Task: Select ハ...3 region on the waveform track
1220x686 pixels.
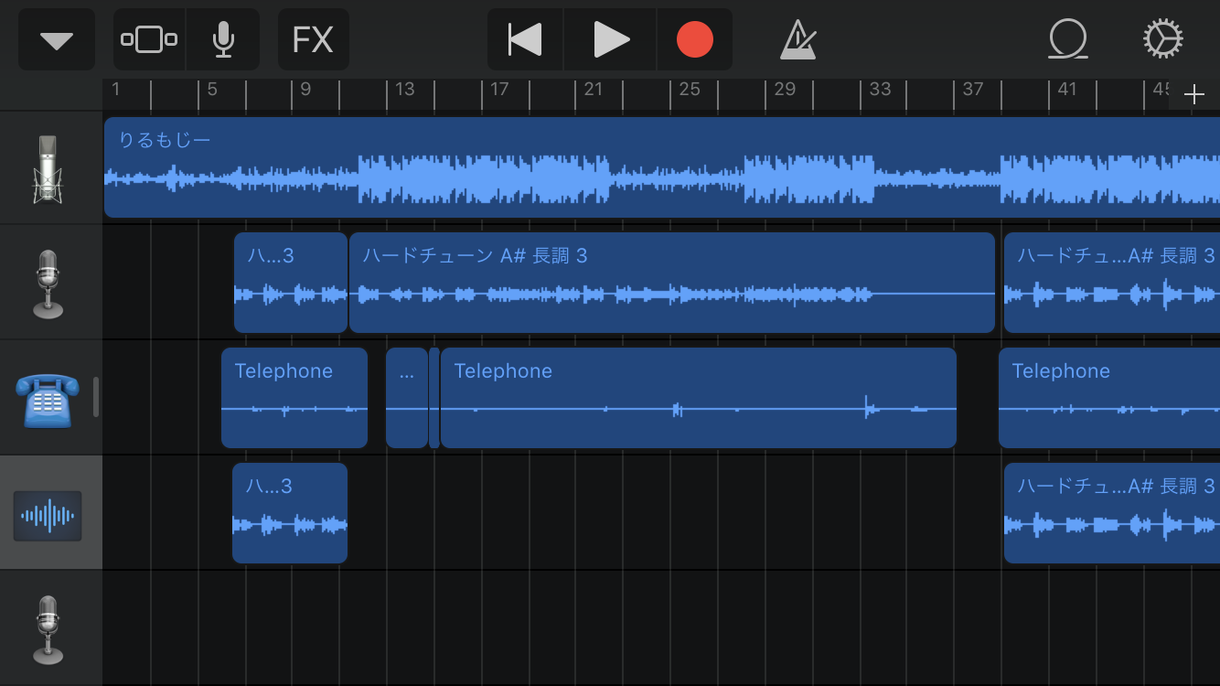Action: [290, 513]
